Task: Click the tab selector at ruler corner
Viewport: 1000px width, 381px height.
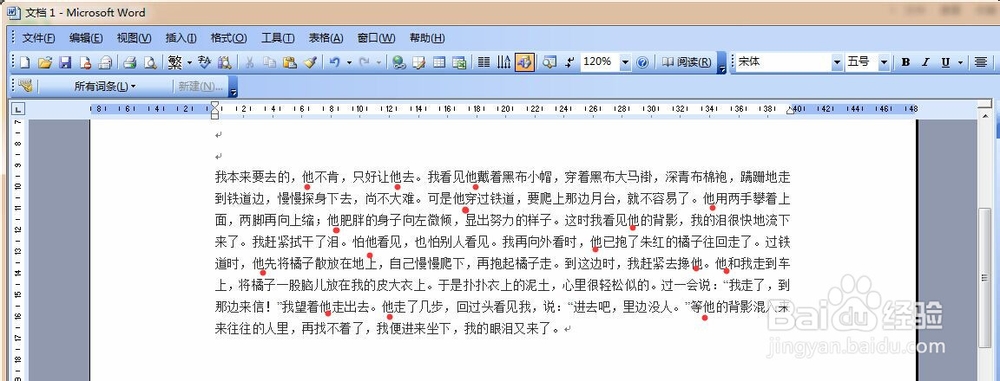Action: tap(18, 109)
